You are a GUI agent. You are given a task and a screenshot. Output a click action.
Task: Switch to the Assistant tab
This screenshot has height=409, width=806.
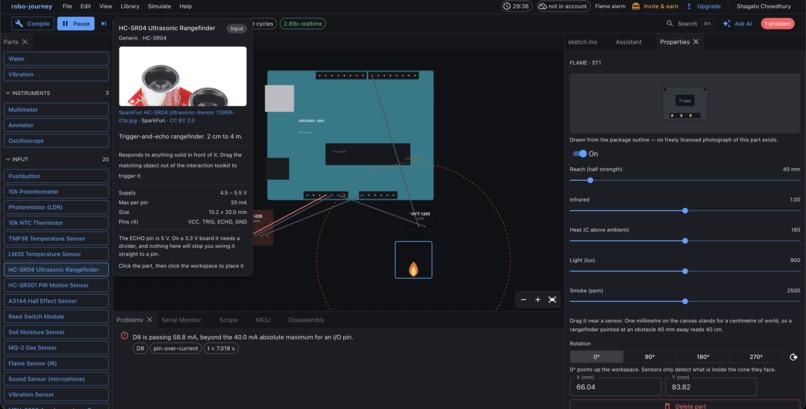pos(629,42)
